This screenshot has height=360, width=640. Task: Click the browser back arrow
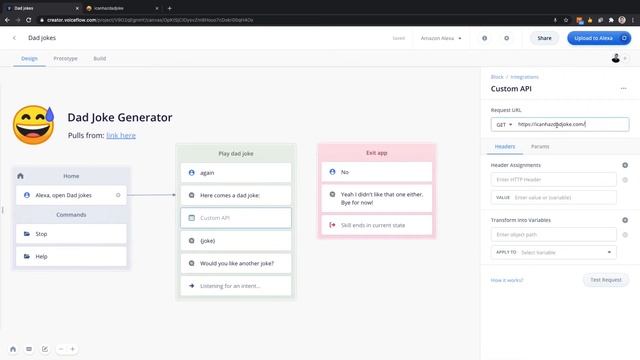7,20
